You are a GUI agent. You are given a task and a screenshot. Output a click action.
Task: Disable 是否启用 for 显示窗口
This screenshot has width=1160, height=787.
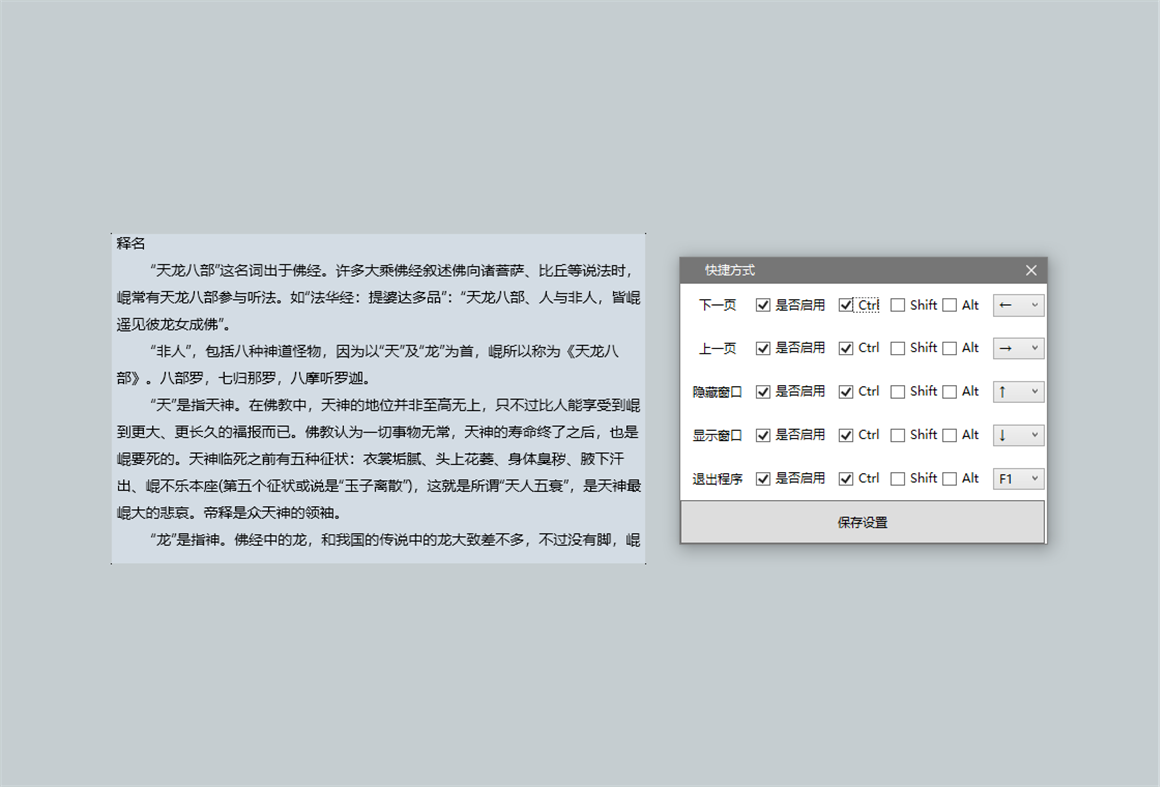click(x=764, y=435)
